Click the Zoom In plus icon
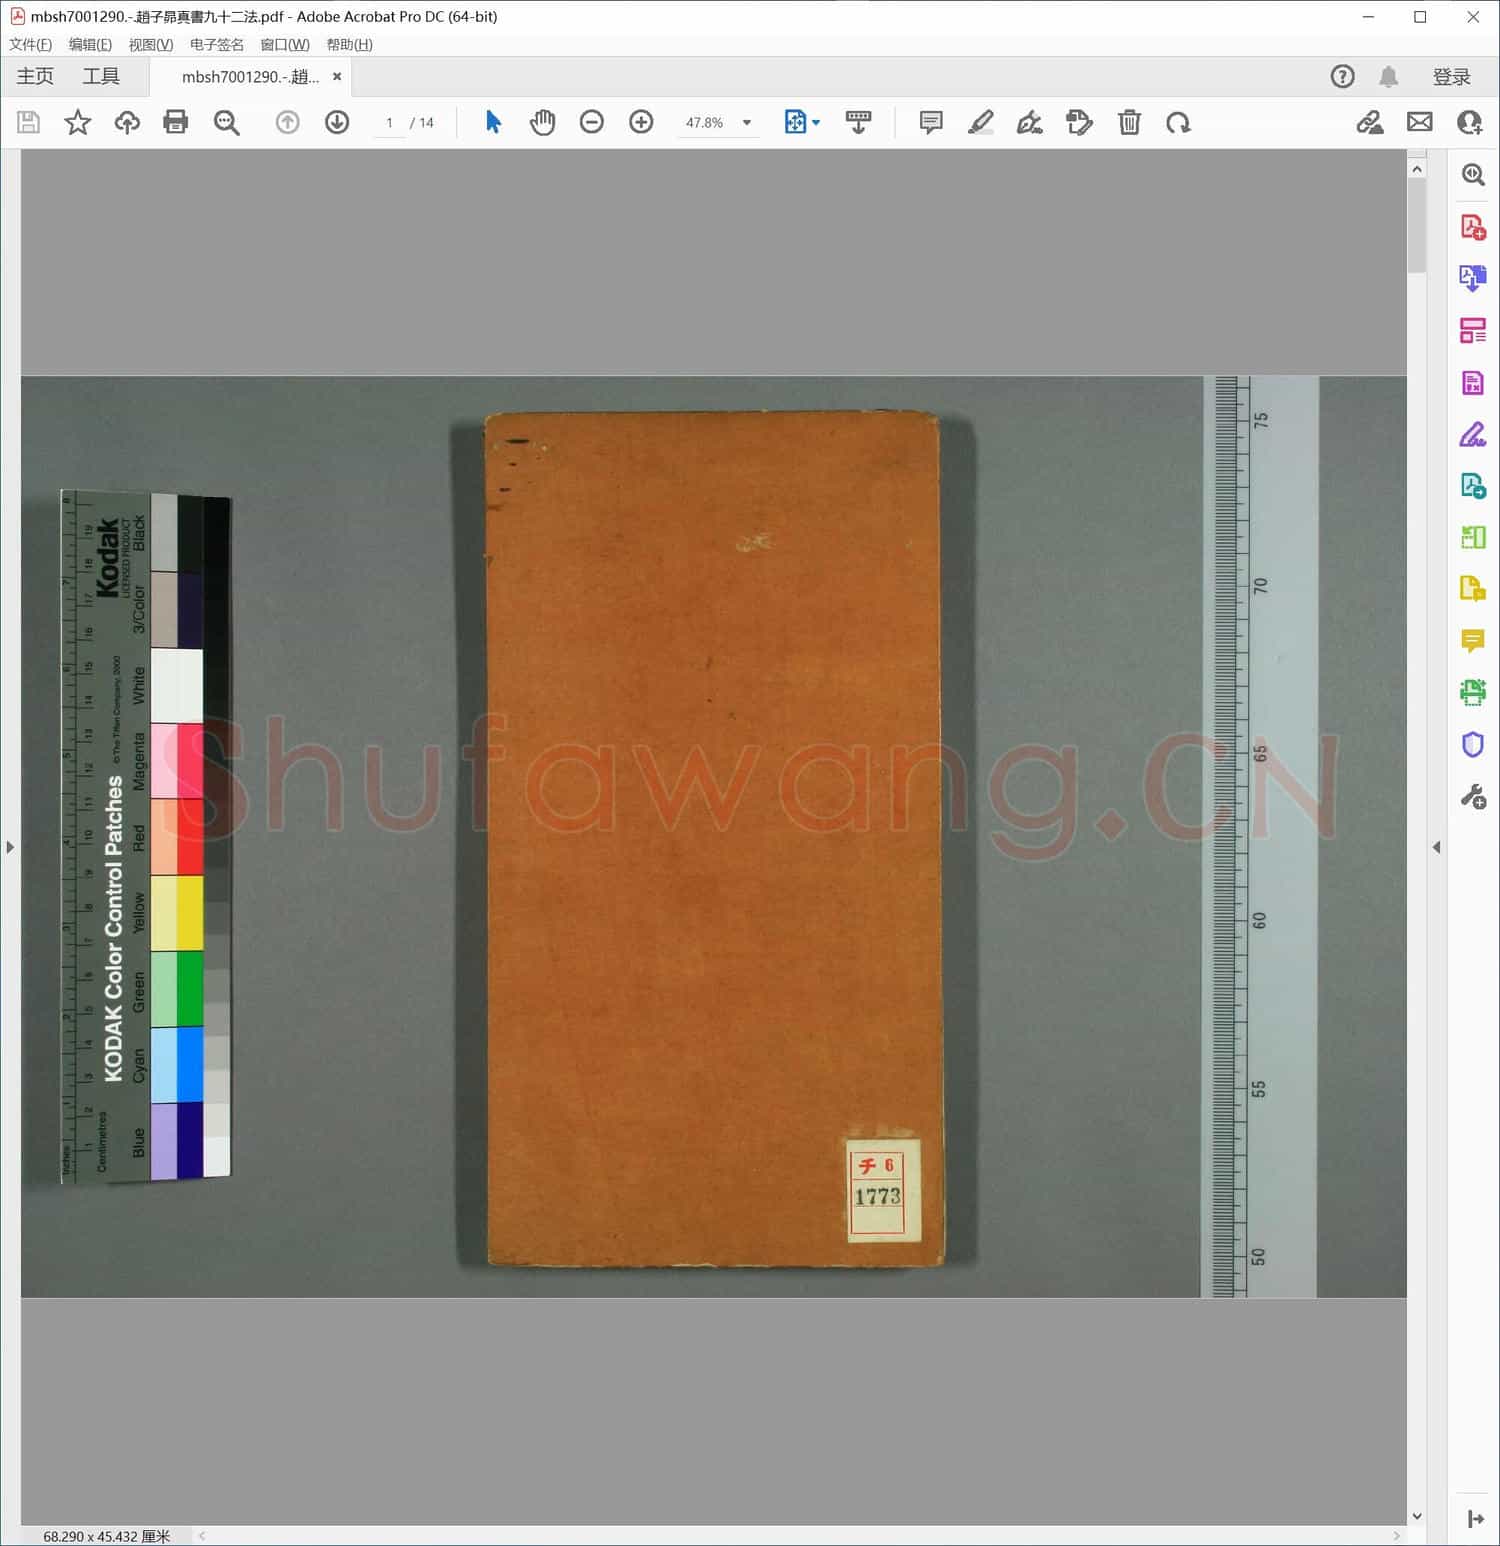The height and width of the screenshot is (1546, 1500). coord(641,122)
